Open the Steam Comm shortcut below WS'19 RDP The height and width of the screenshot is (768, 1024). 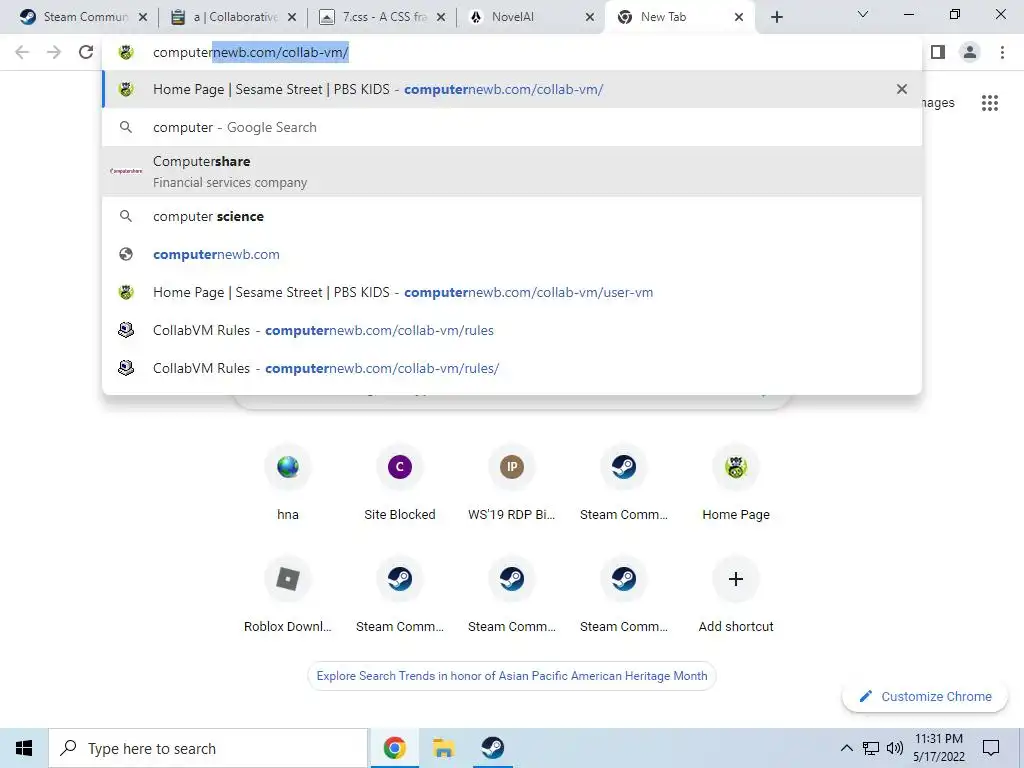click(x=512, y=594)
